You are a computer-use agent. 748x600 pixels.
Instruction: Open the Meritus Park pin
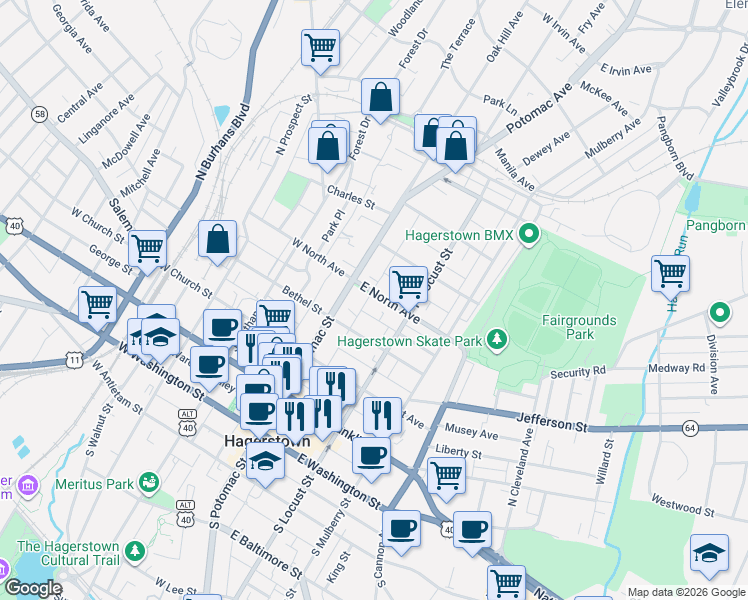point(149,483)
